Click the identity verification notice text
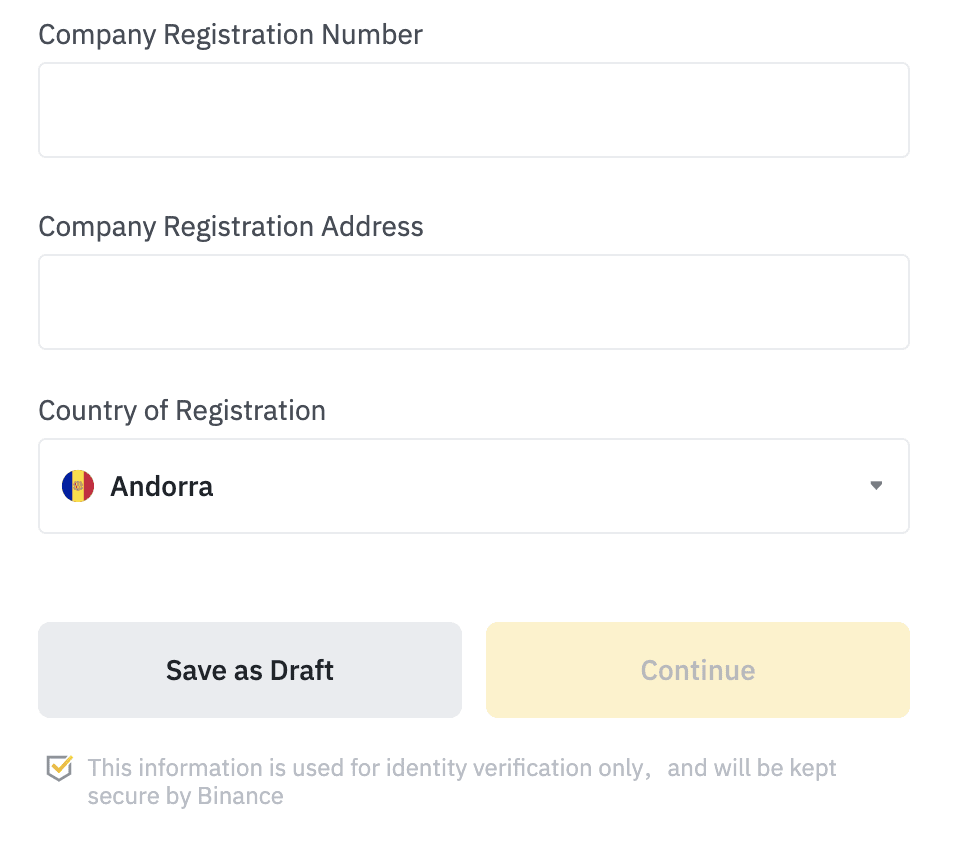This screenshot has width=978, height=852. pyautogui.click(x=462, y=782)
